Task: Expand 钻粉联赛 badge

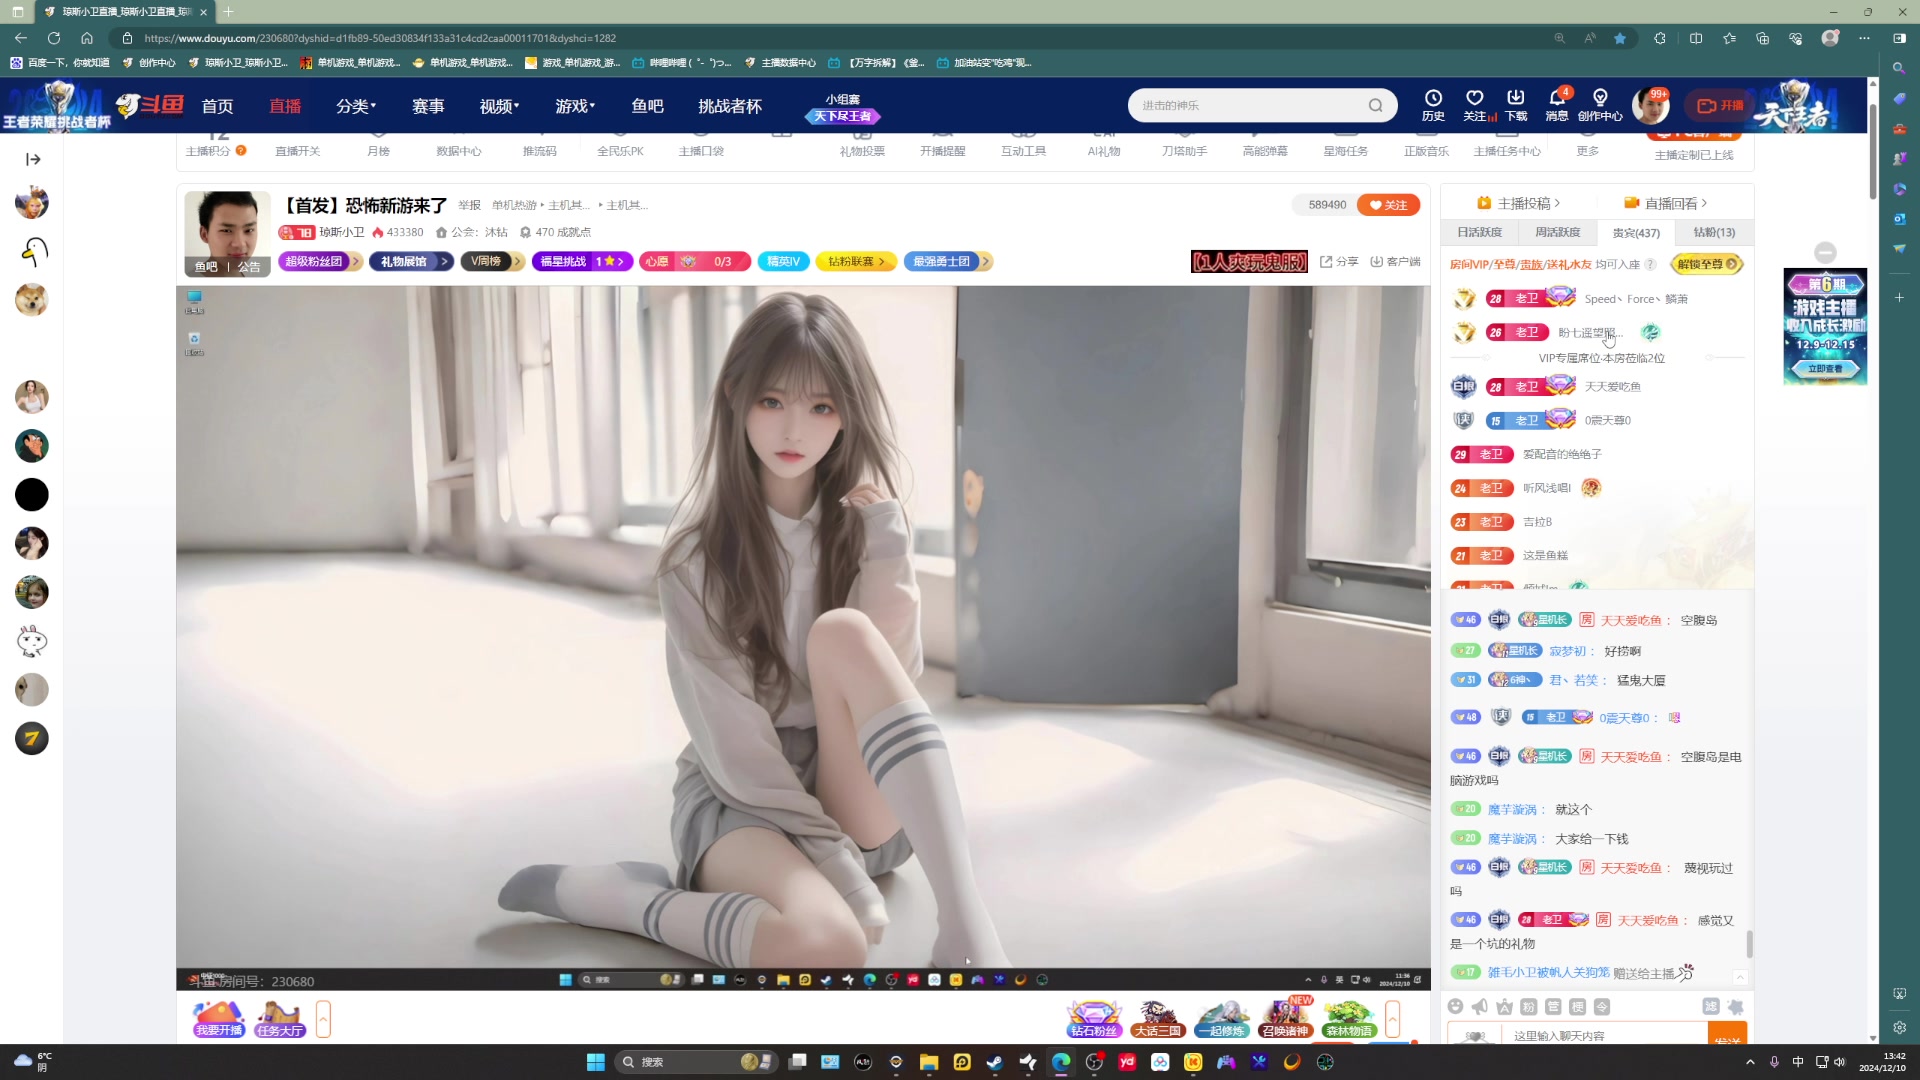Action: click(x=856, y=261)
